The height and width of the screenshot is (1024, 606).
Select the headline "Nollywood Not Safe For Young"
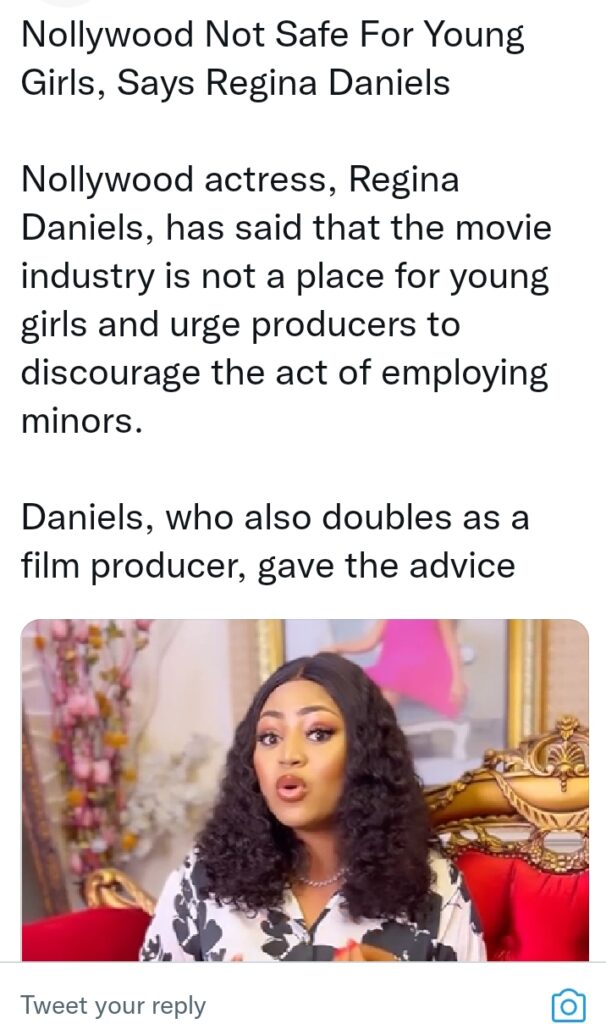[272, 36]
